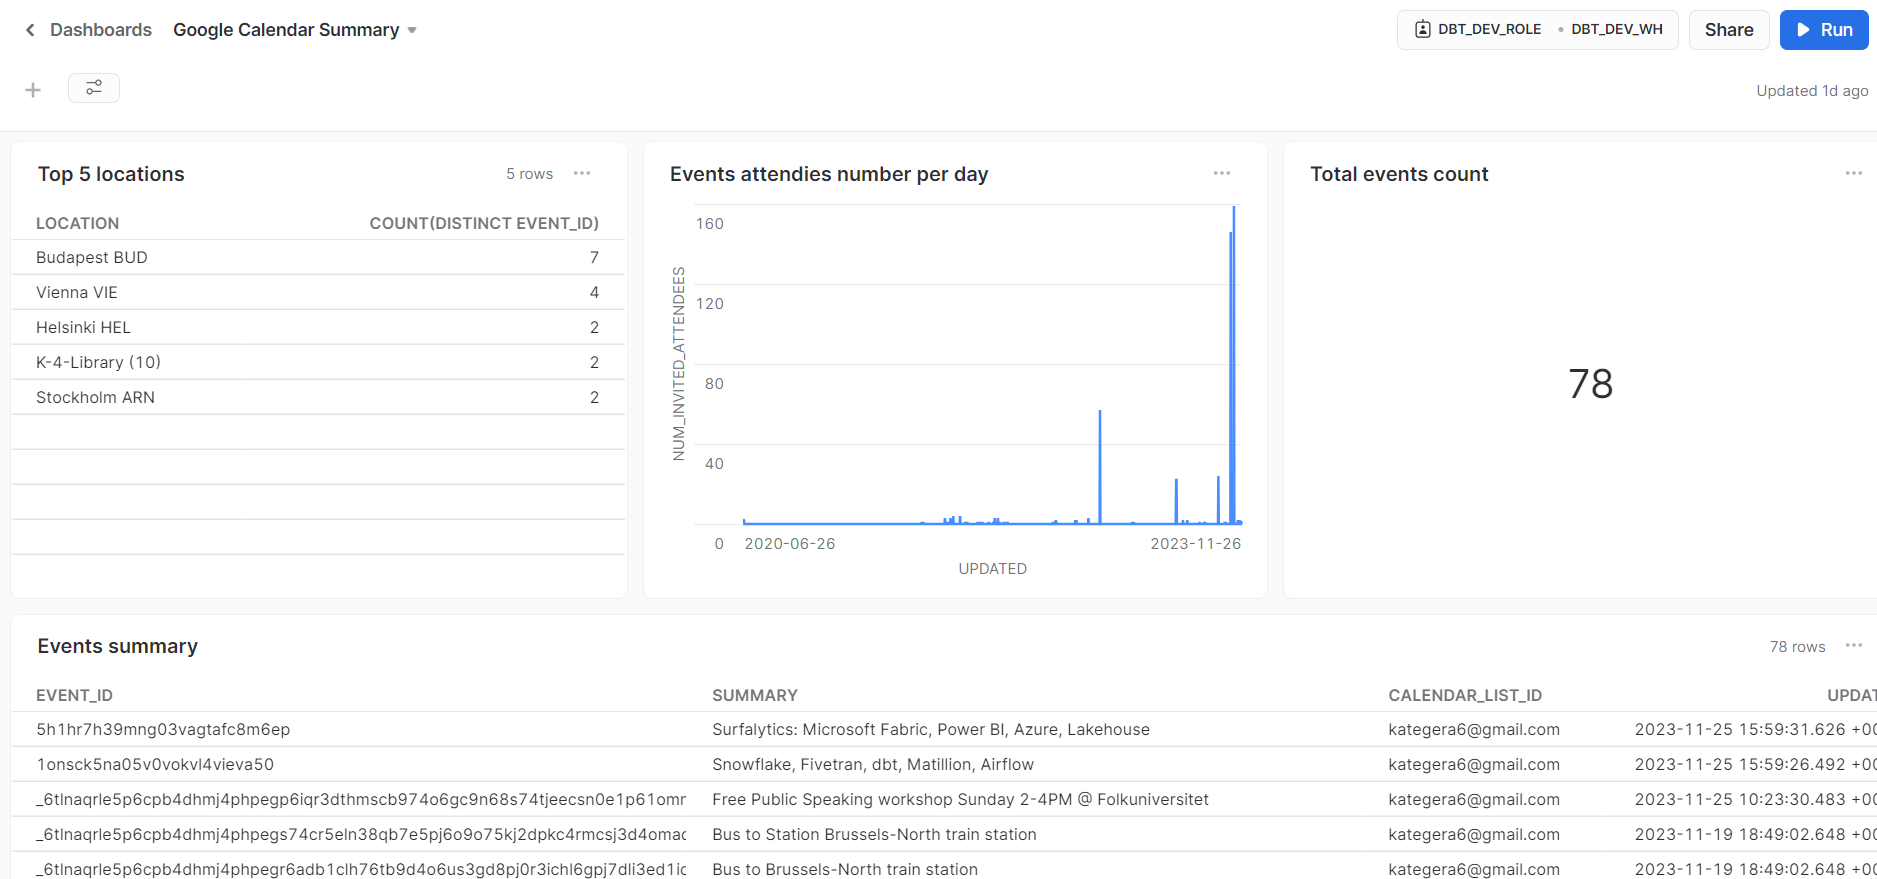
Task: Open the filters sliders icon button
Action: click(94, 88)
